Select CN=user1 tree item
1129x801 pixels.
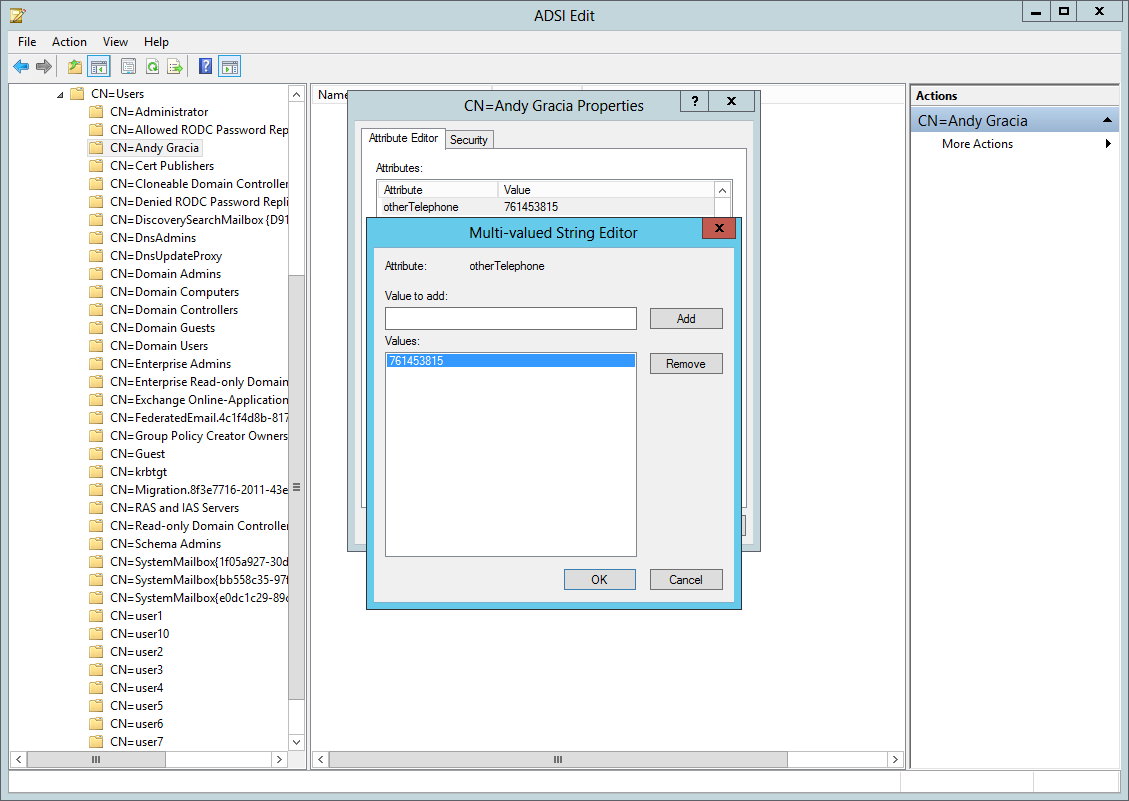(136, 616)
